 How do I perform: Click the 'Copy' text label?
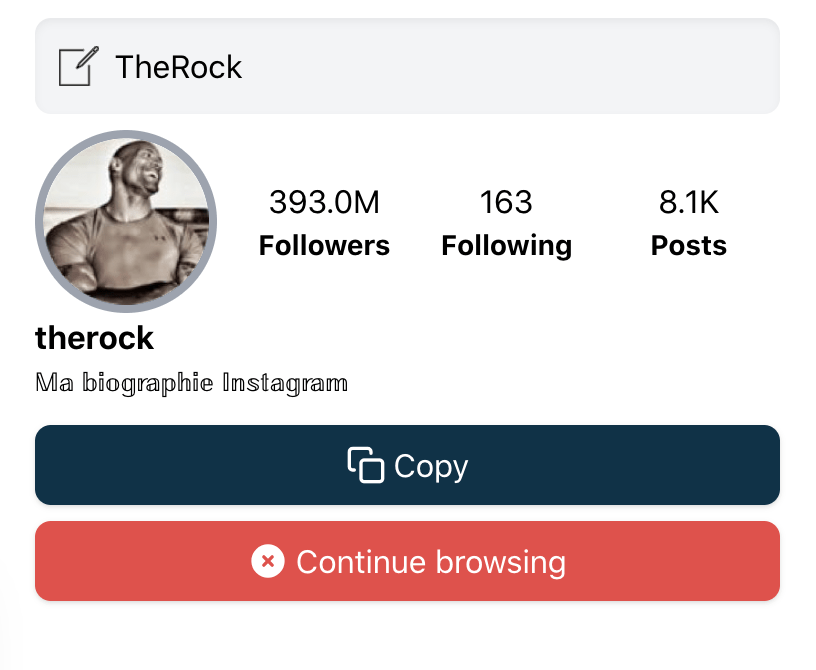[x=431, y=467]
